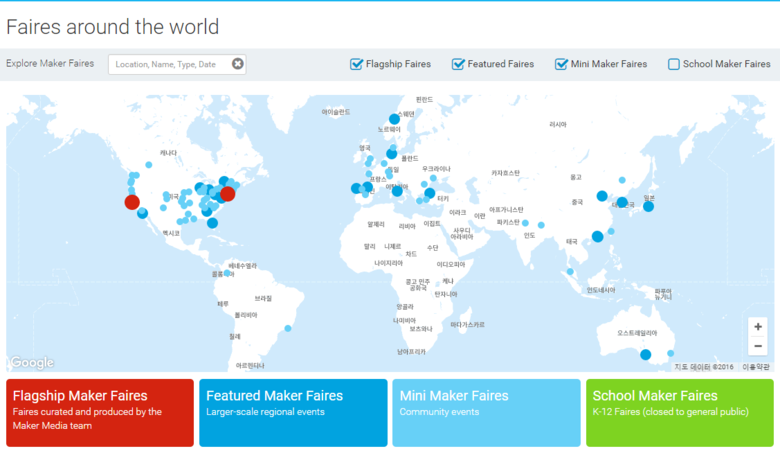Click the Google logo on the map
The width and height of the screenshot is (780, 451).
tap(32, 362)
